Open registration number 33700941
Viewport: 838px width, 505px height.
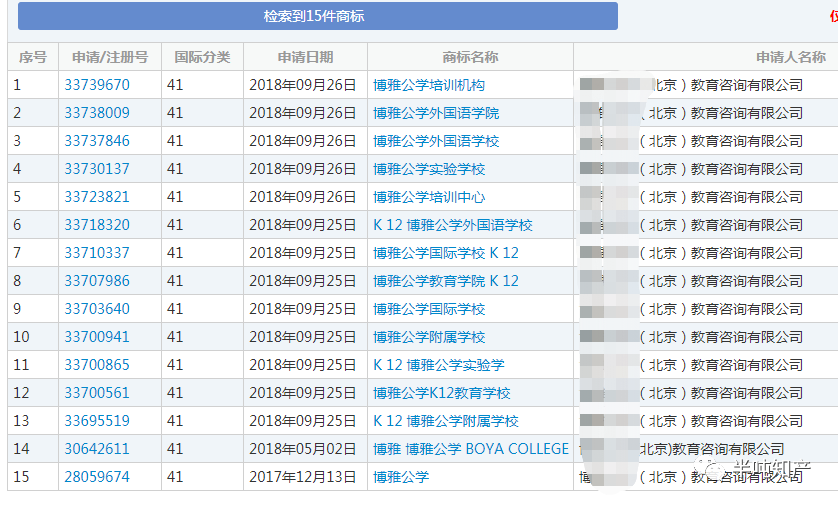[x=97, y=337]
